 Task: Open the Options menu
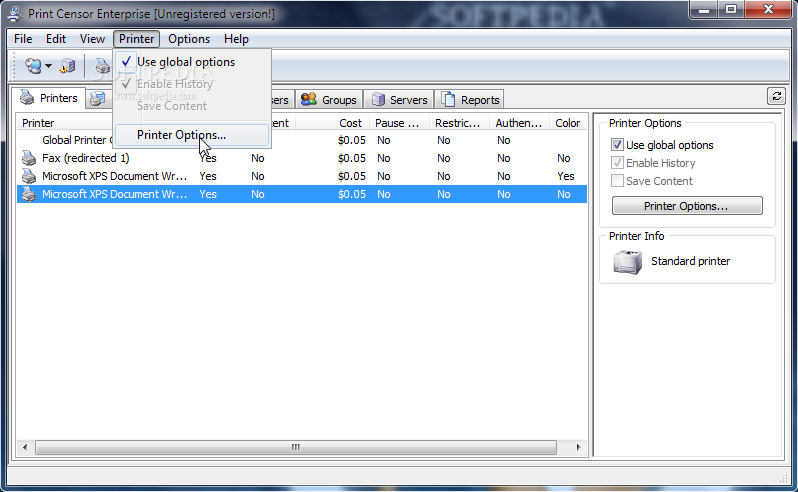point(189,39)
